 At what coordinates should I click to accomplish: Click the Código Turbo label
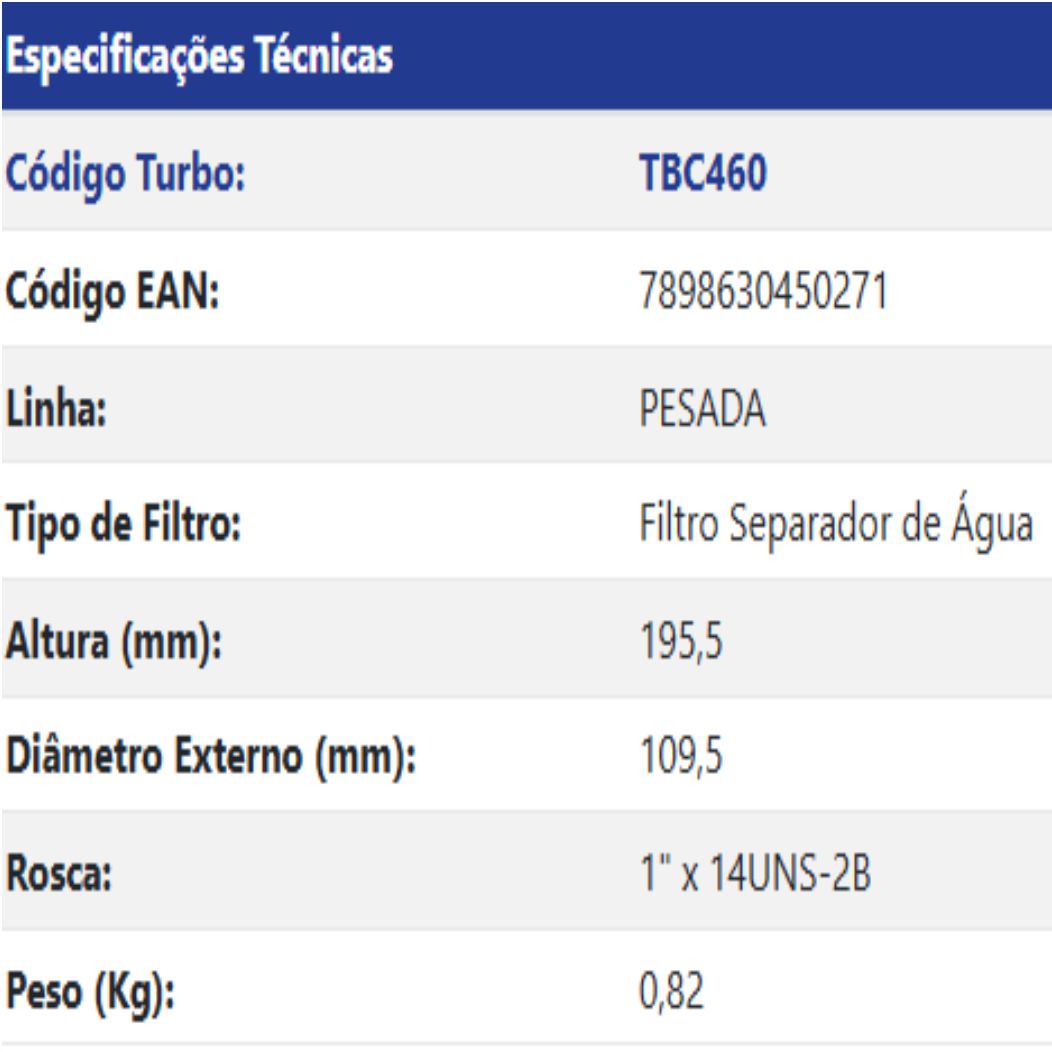tap(126, 175)
